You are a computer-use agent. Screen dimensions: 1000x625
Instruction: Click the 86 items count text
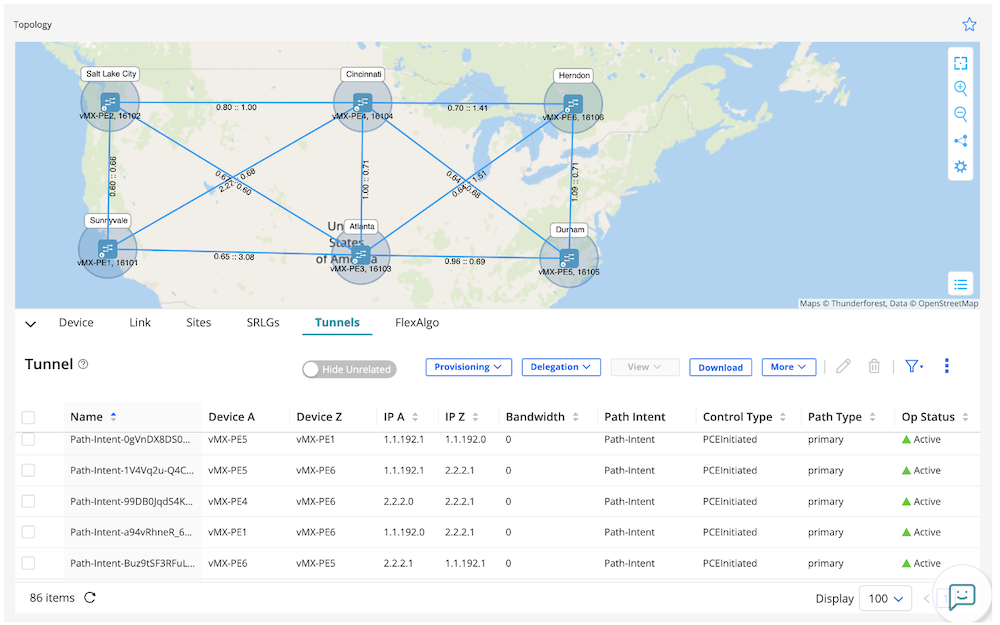pyautogui.click(x=52, y=598)
